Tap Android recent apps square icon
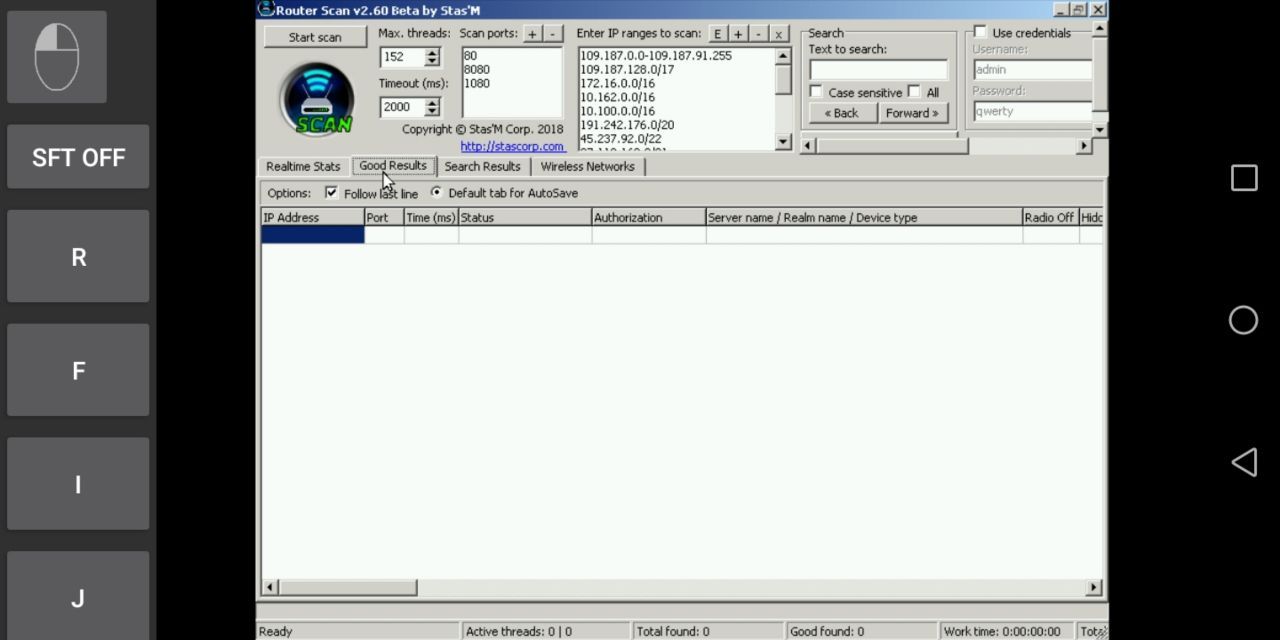The image size is (1280, 640). pos(1244,178)
